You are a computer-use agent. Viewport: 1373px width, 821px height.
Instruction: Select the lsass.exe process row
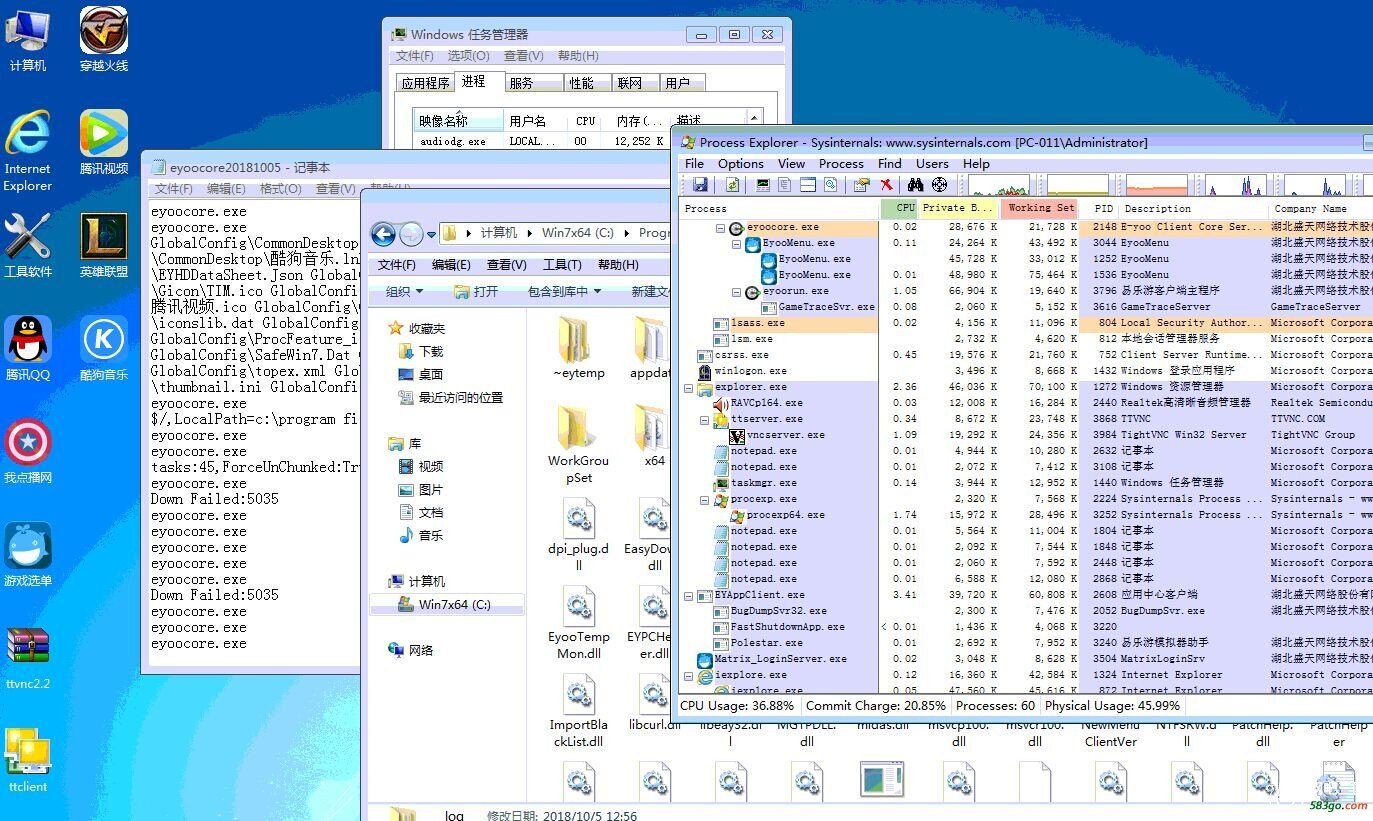tap(1026, 323)
